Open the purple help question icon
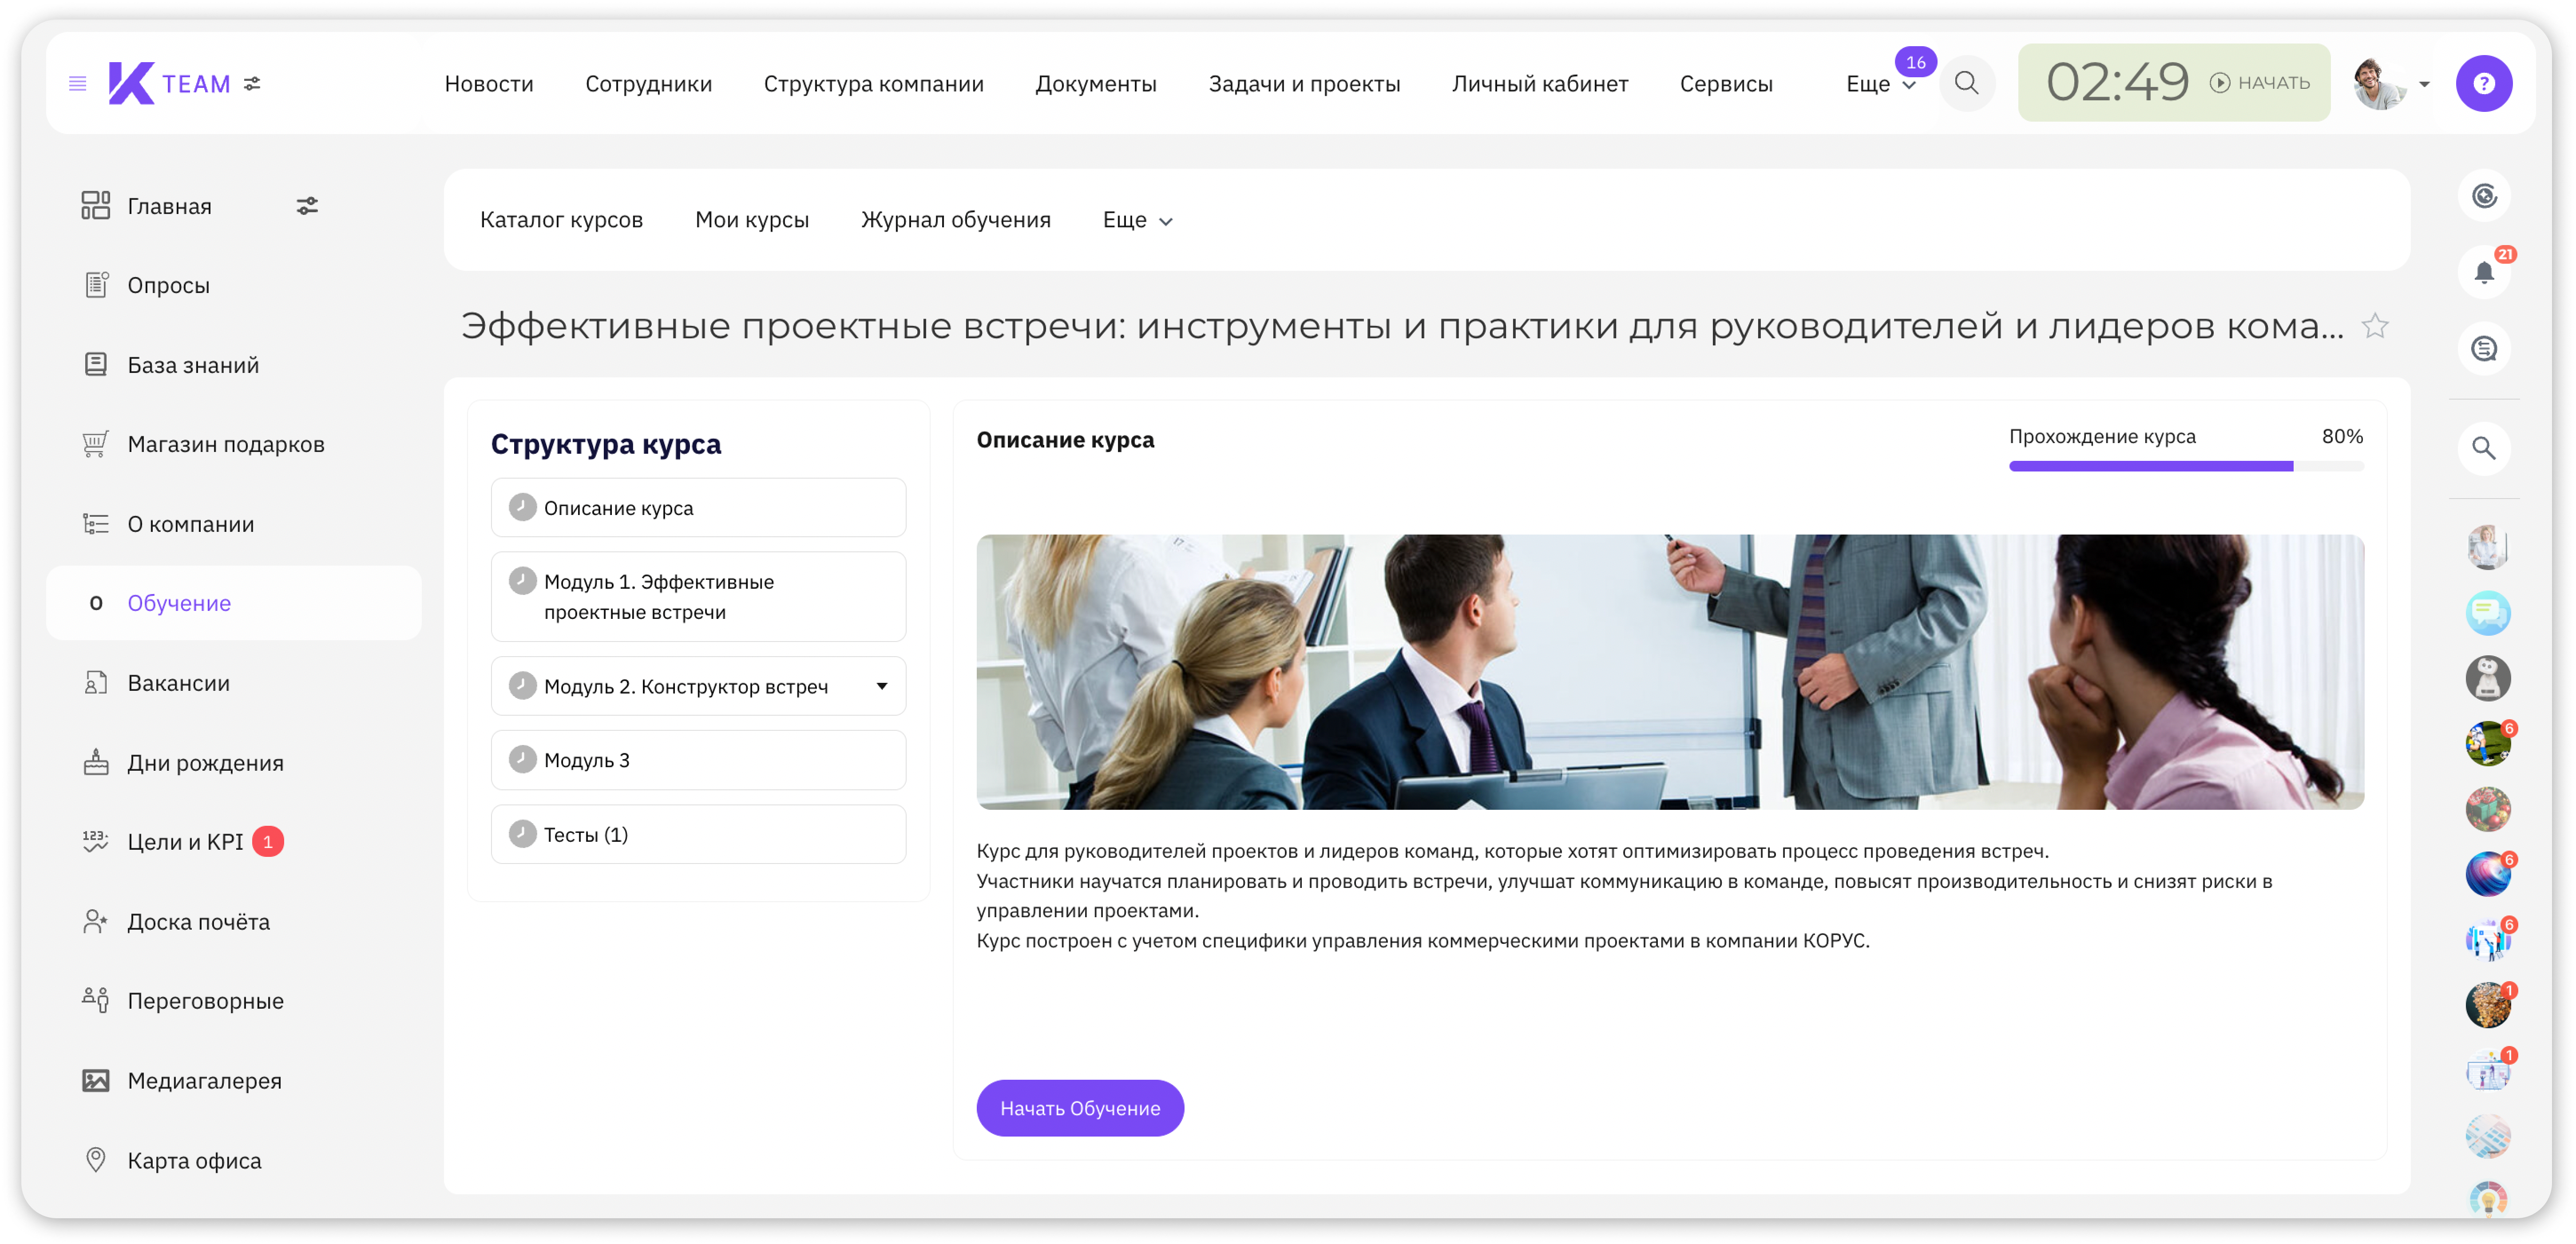This screenshot has width=2576, height=1244. coord(2483,84)
